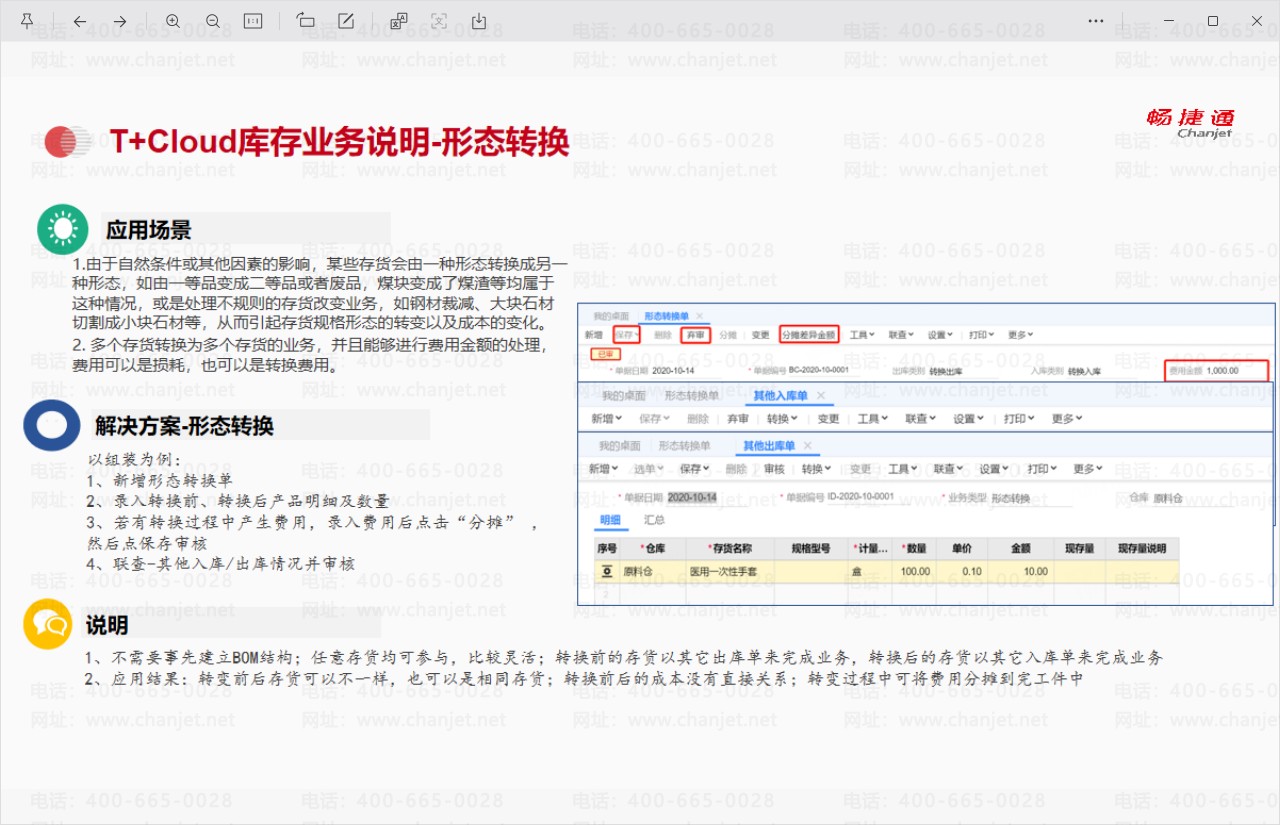This screenshot has height=825, width=1280.
Task: Zoom in with the magnifier plus icon
Action: [x=173, y=21]
